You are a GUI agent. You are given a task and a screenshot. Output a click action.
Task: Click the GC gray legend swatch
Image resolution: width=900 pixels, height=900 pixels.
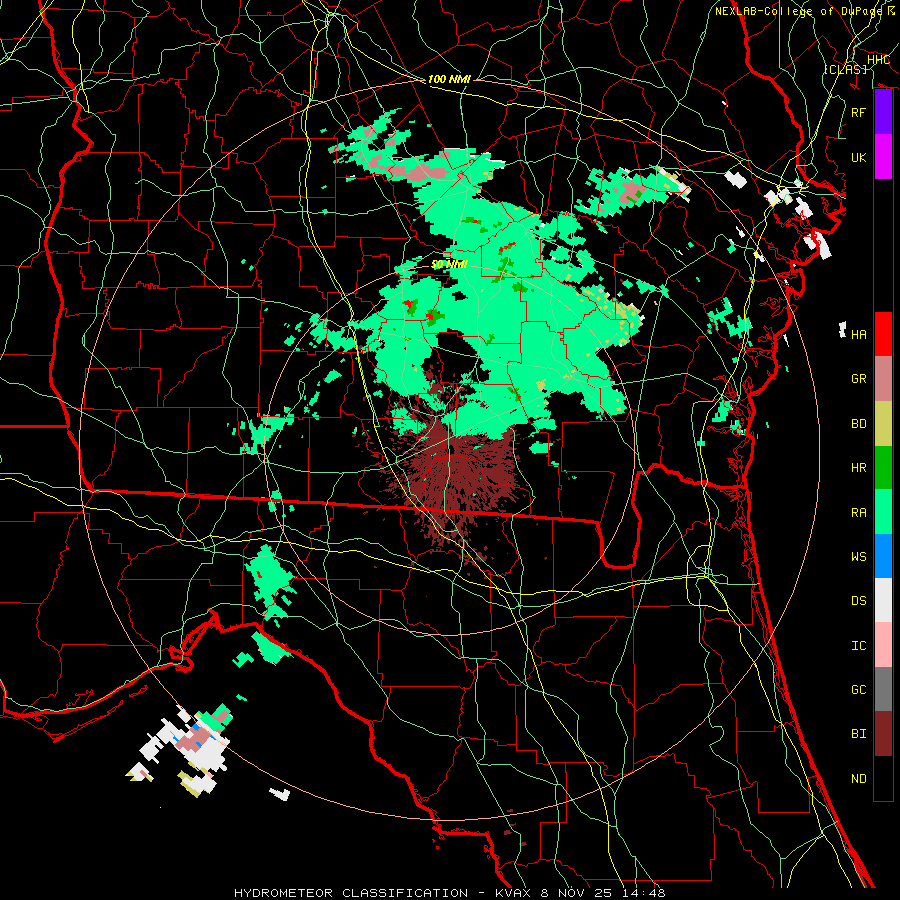(x=883, y=689)
